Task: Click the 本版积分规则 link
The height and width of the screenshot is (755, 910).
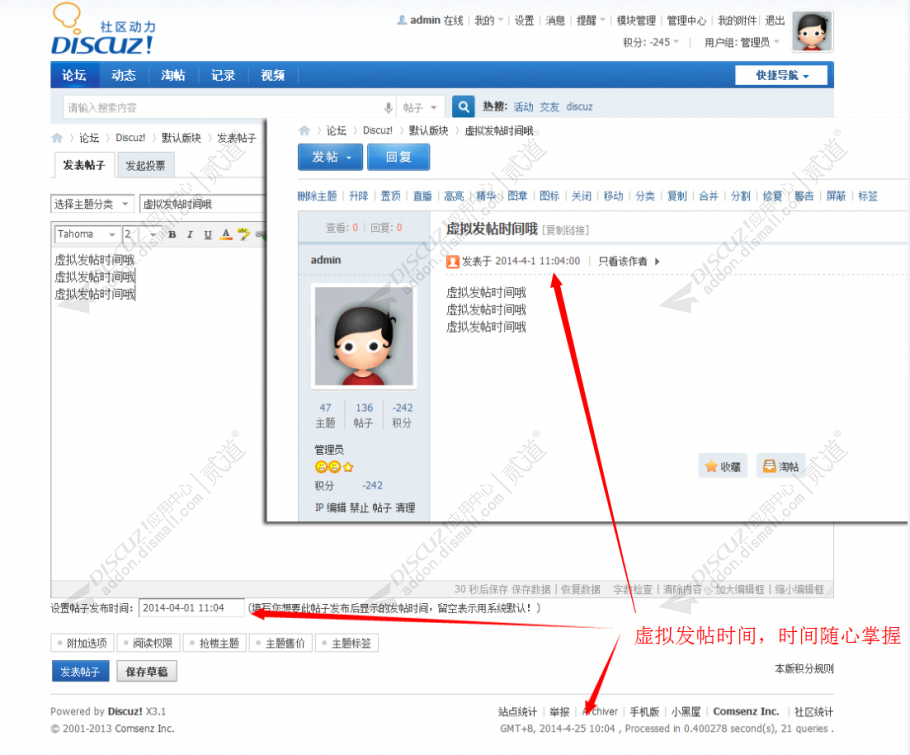Action: pyautogui.click(x=804, y=669)
